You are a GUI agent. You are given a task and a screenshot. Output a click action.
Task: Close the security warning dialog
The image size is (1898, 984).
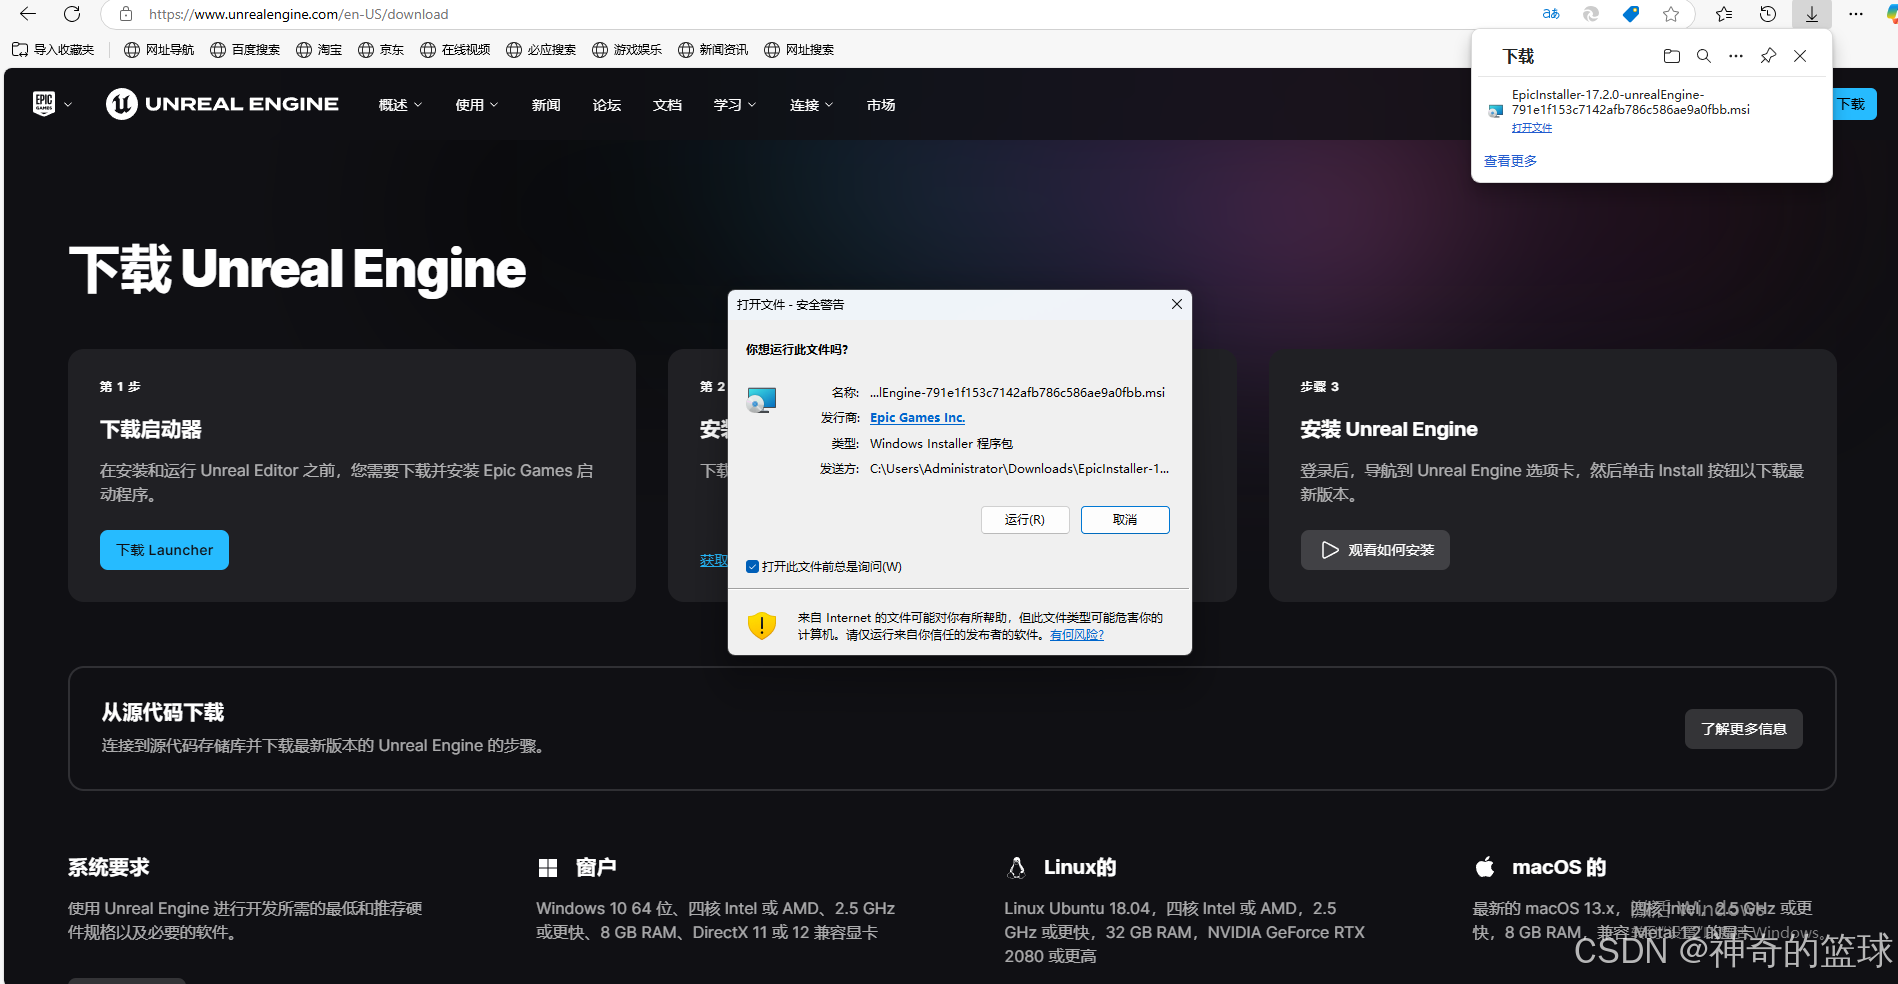click(1177, 304)
